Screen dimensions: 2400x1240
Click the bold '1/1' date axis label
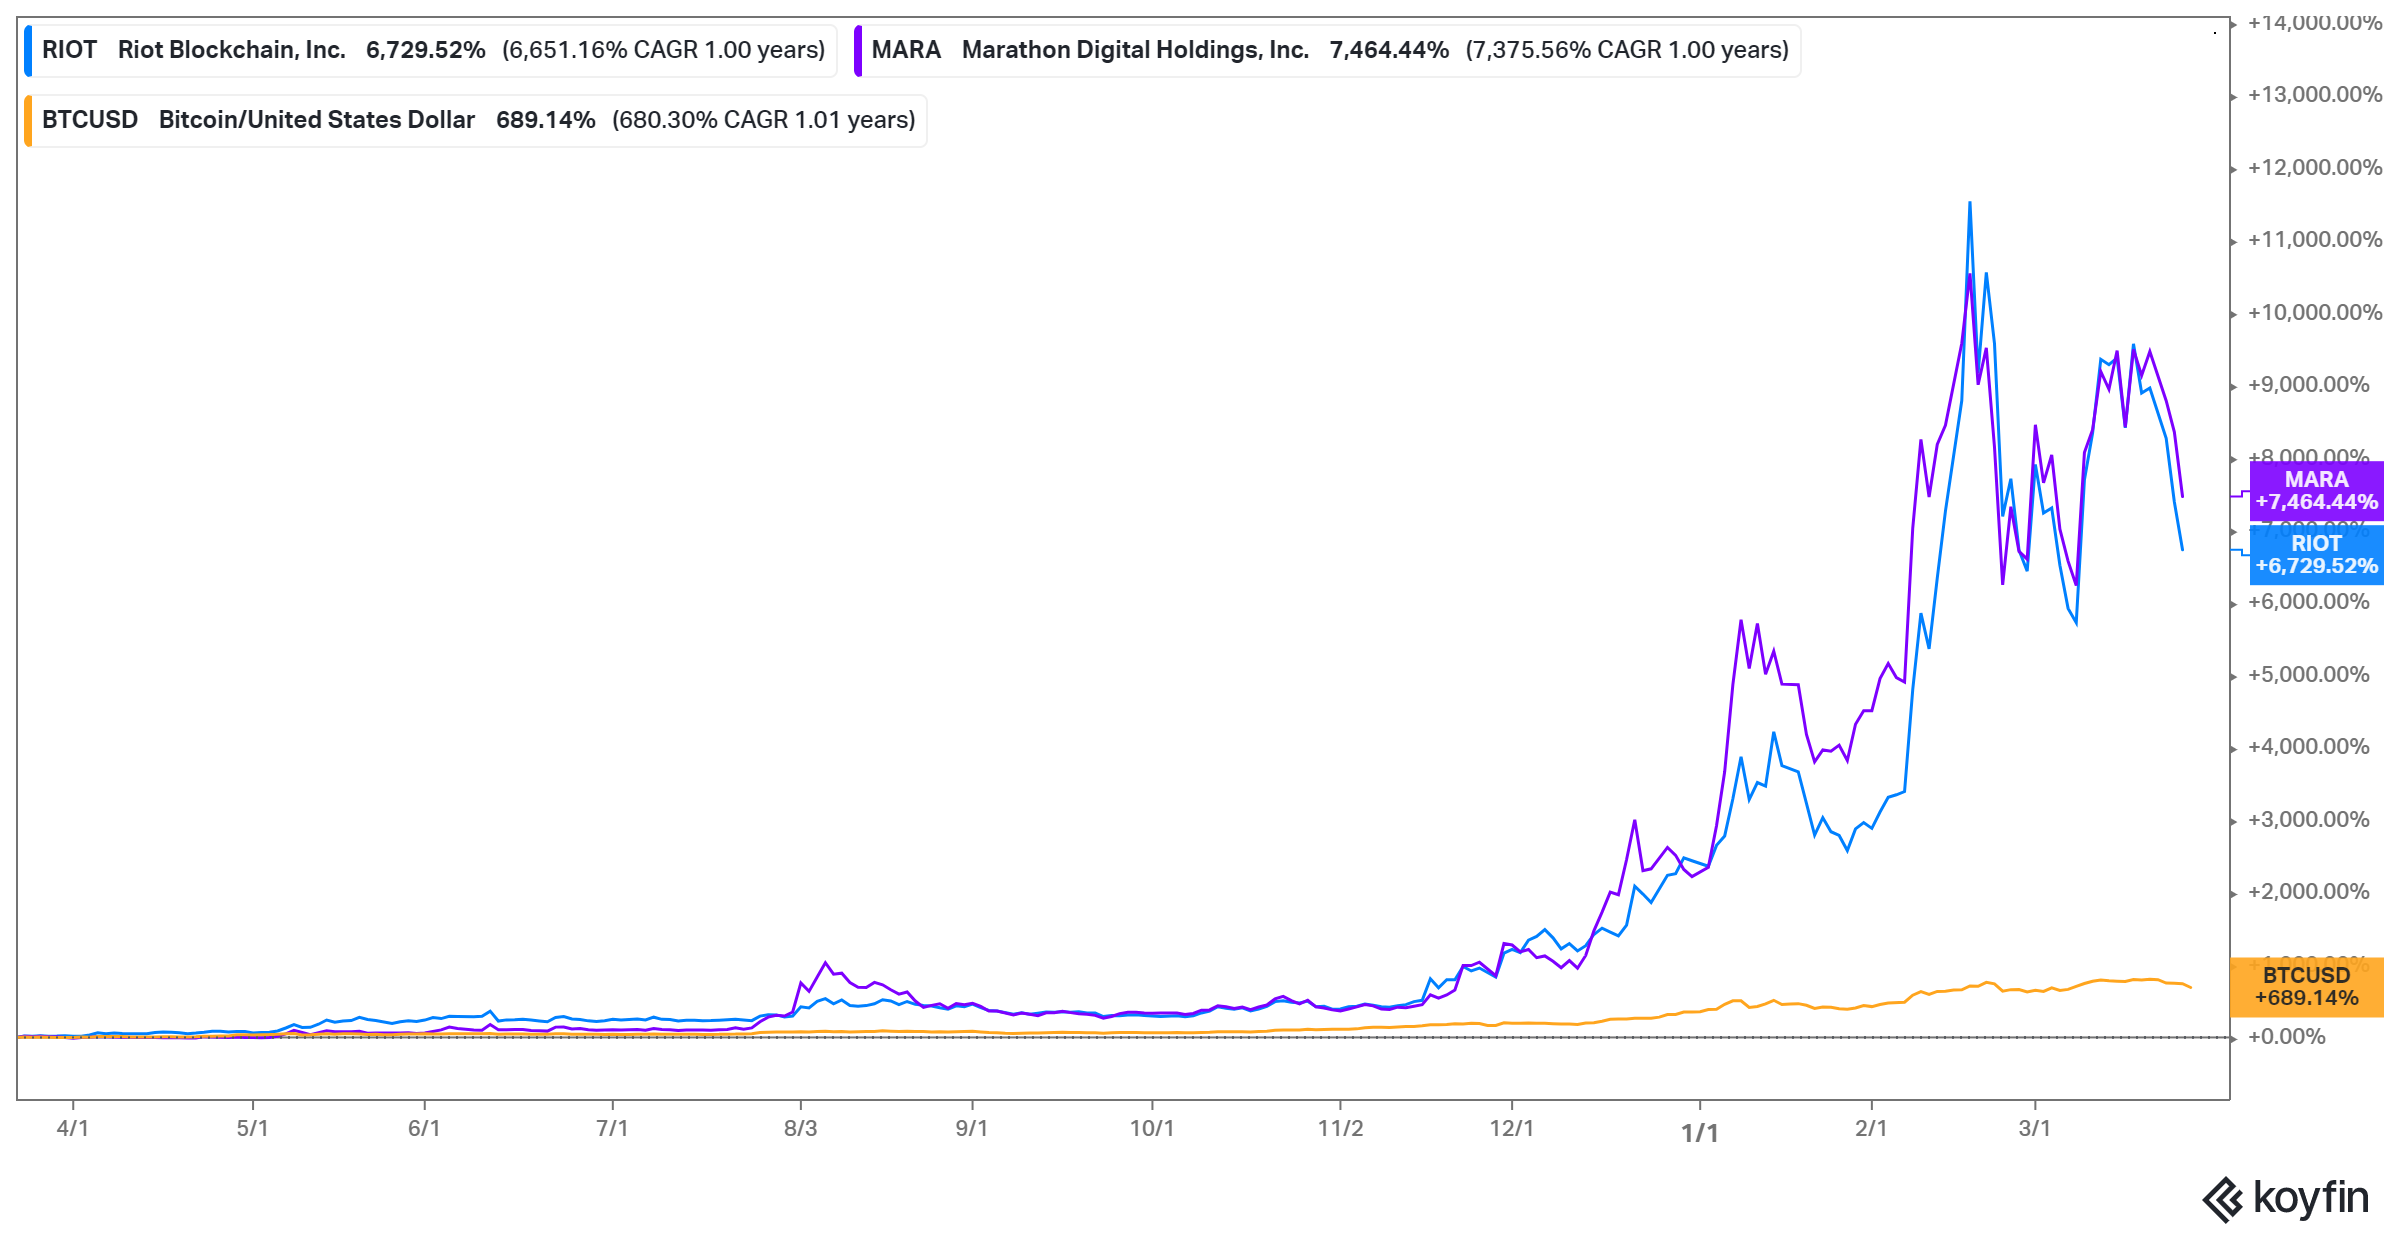point(1700,1133)
